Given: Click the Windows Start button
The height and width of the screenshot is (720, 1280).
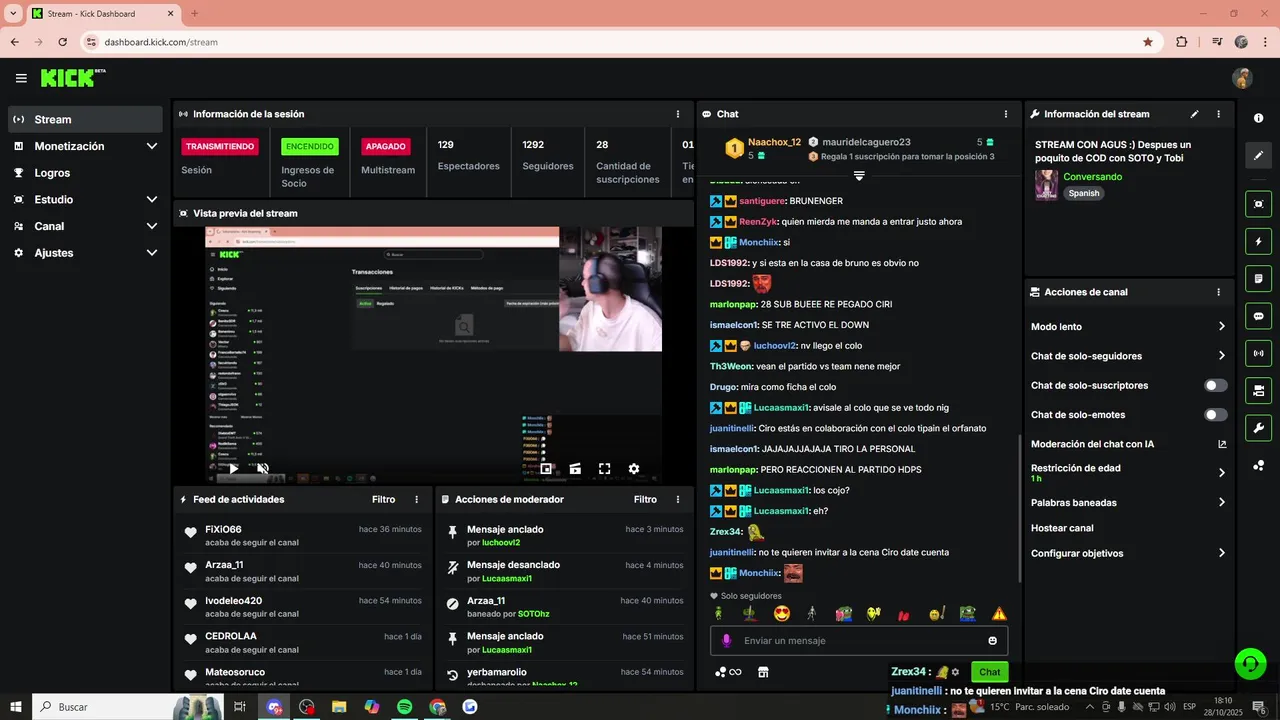Looking at the screenshot, I should click(16, 707).
